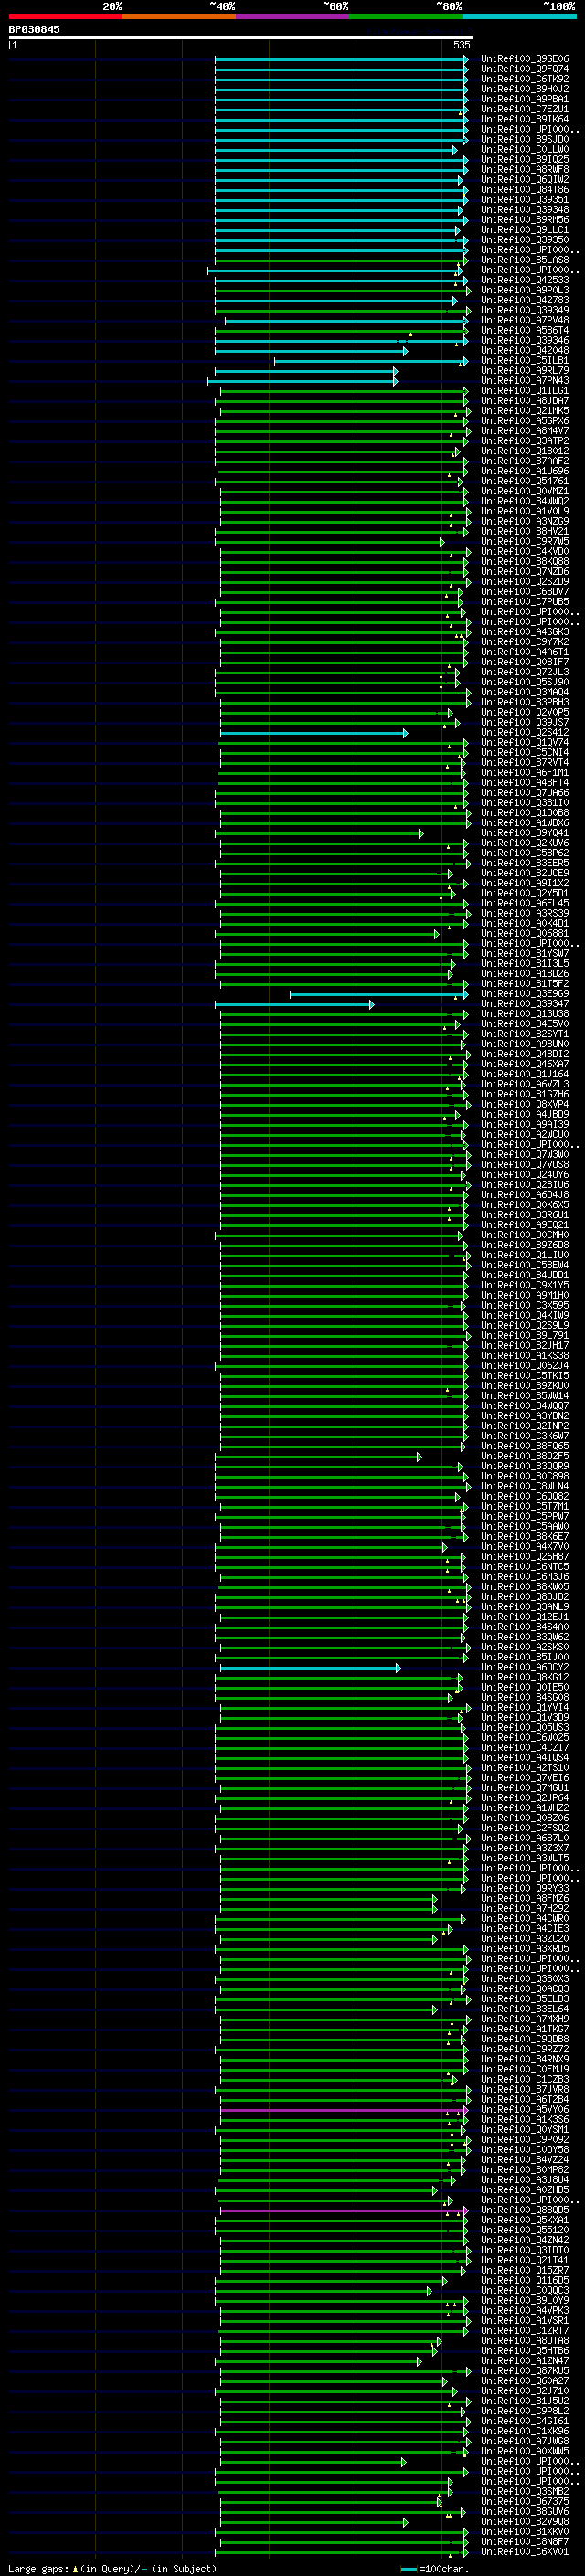The height and width of the screenshot is (2576, 585).
Task: Select the UniRef100_B3R6U1 label
Action: [524, 1214]
